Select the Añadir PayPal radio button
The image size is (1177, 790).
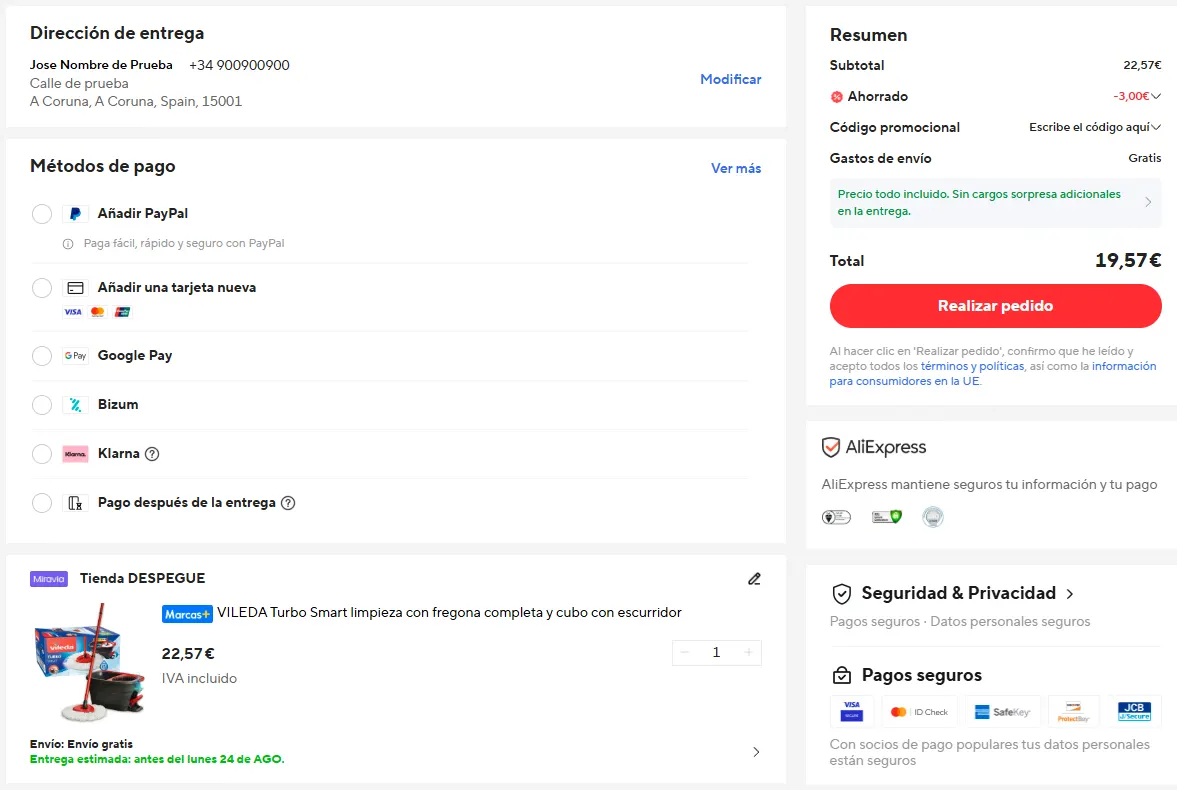point(42,214)
